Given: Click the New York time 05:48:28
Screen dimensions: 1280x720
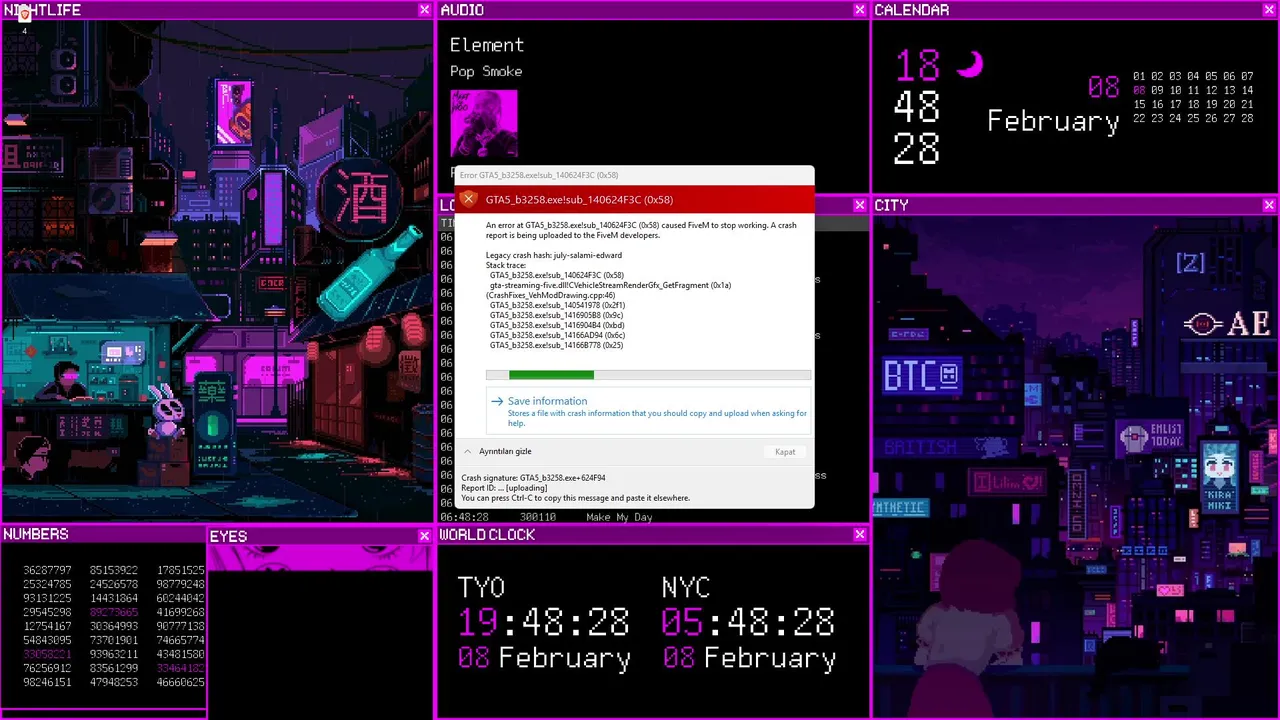Looking at the screenshot, I should click(748, 622).
